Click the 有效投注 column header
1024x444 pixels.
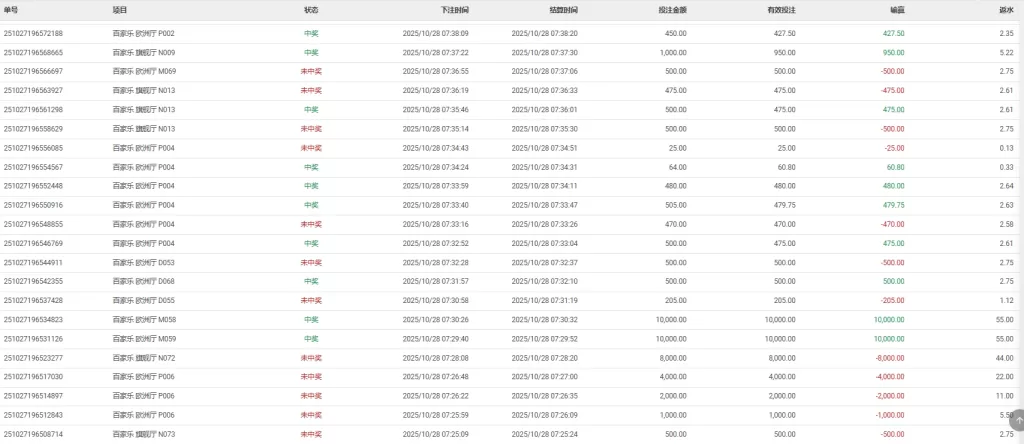point(781,10)
